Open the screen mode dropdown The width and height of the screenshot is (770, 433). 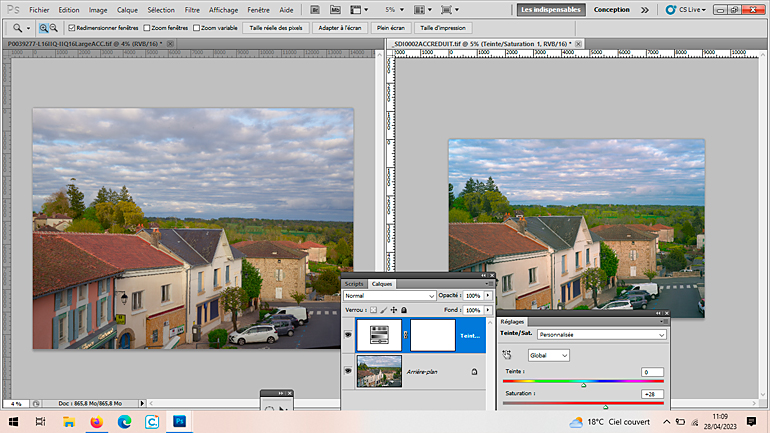tap(450, 10)
